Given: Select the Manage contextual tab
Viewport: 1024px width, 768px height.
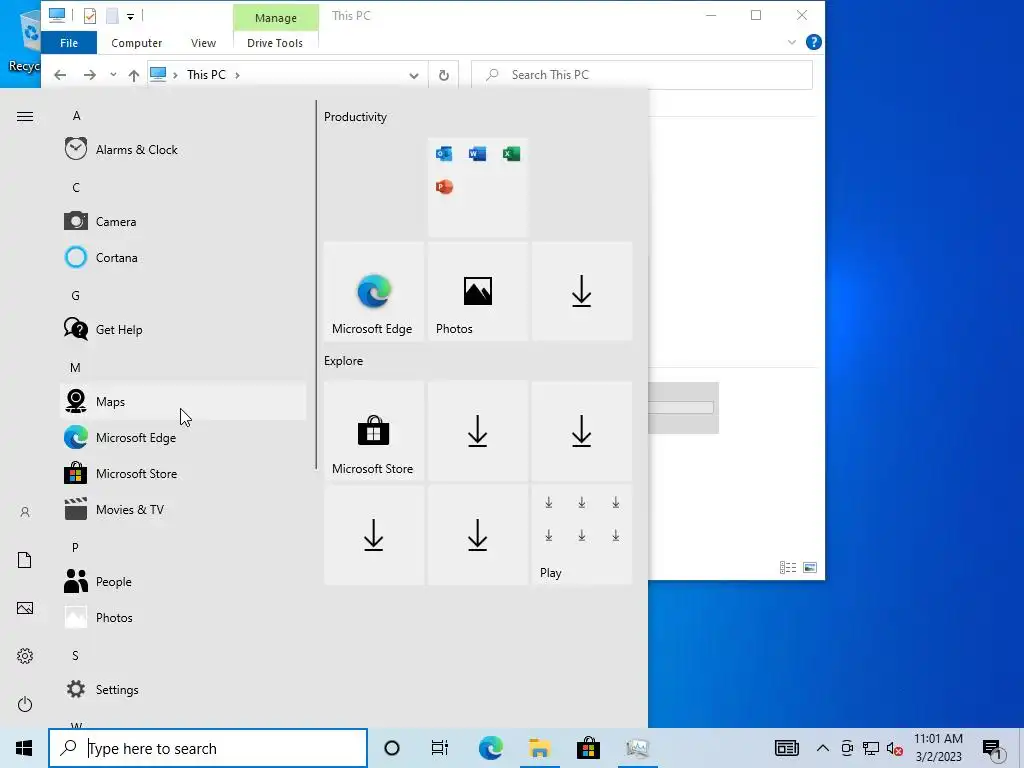Looking at the screenshot, I should coord(276,18).
